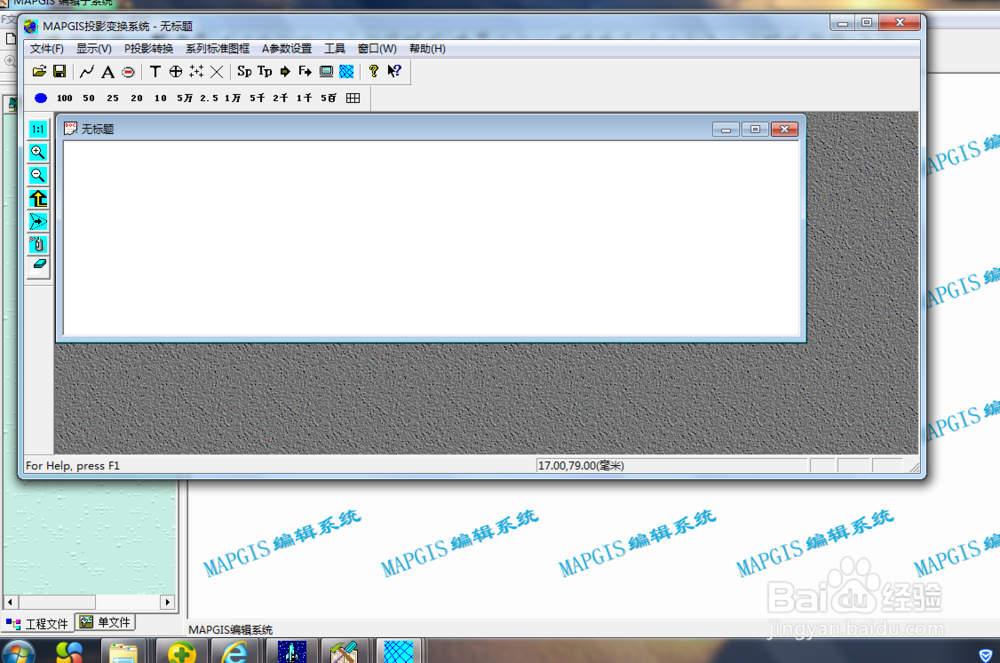This screenshot has height=663, width=1000.
Task: Select the curve line tool icon
Action: pyautogui.click(x=87, y=71)
